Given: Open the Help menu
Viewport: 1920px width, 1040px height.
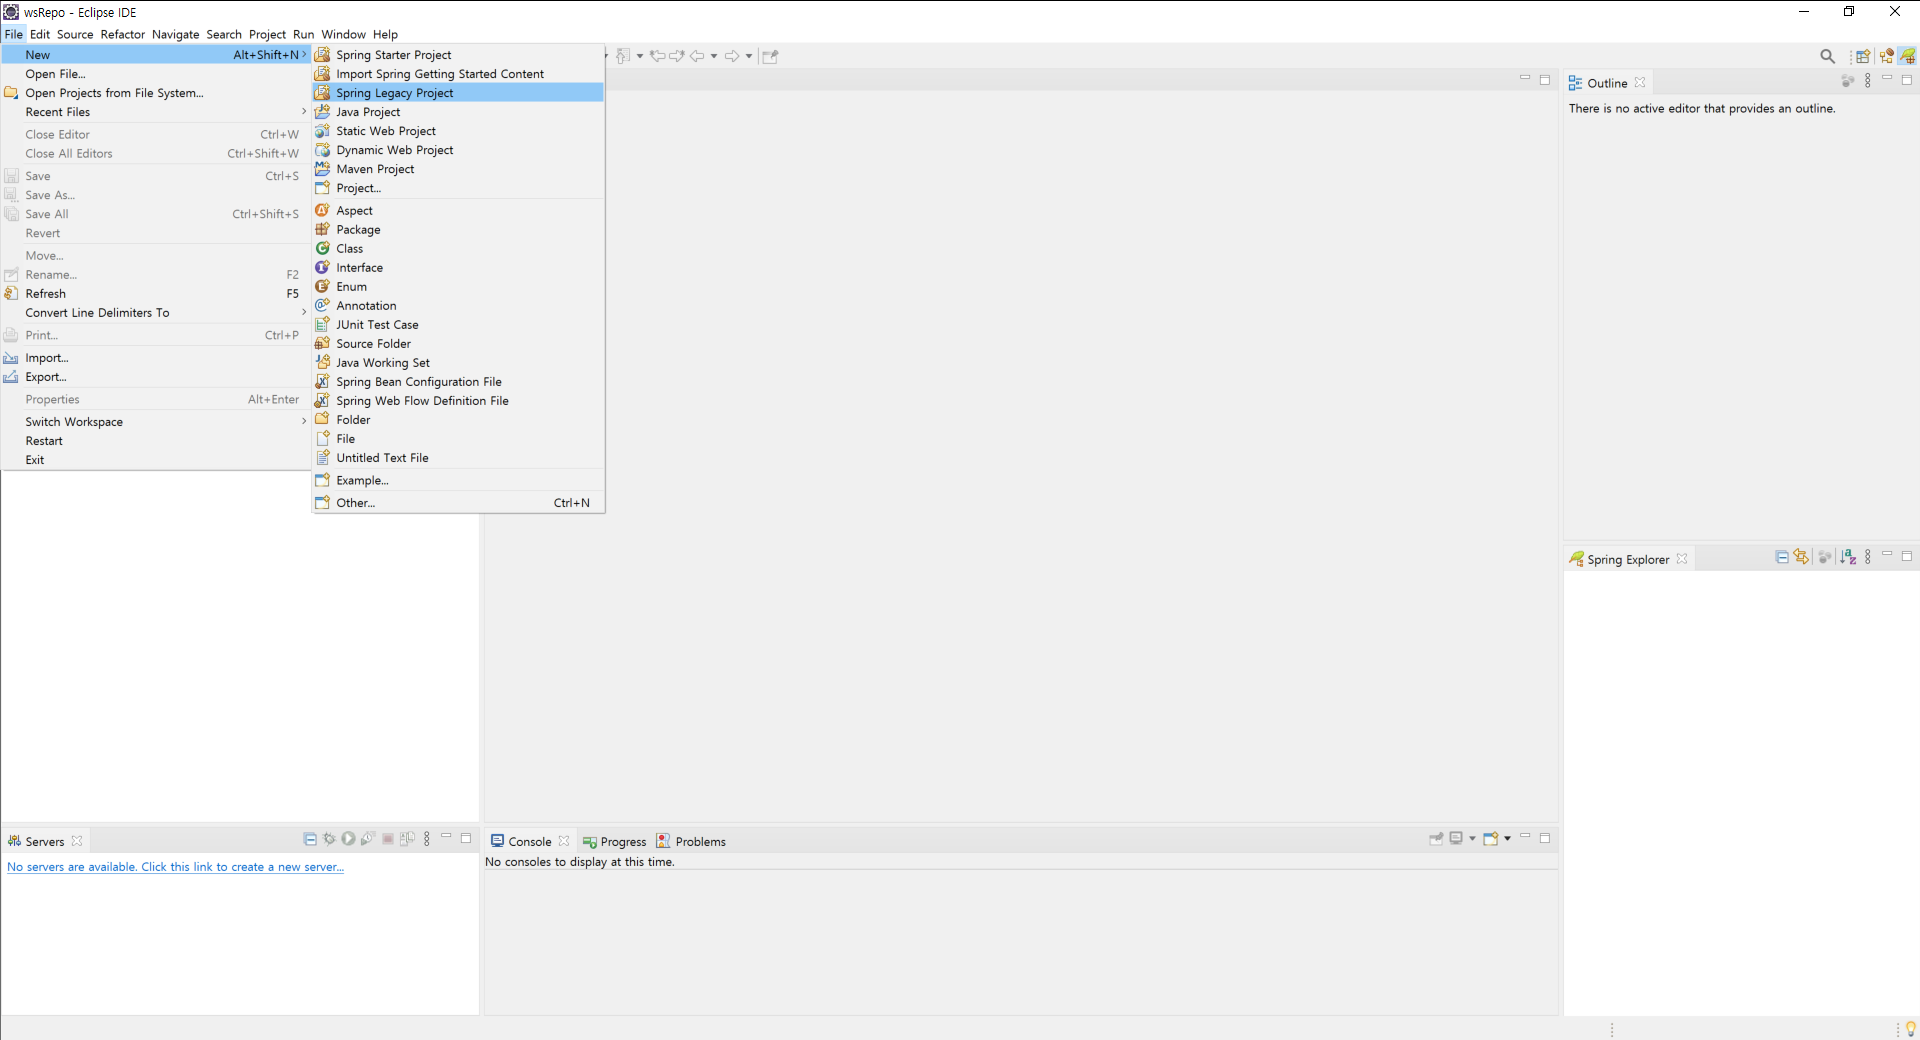Looking at the screenshot, I should pos(385,34).
